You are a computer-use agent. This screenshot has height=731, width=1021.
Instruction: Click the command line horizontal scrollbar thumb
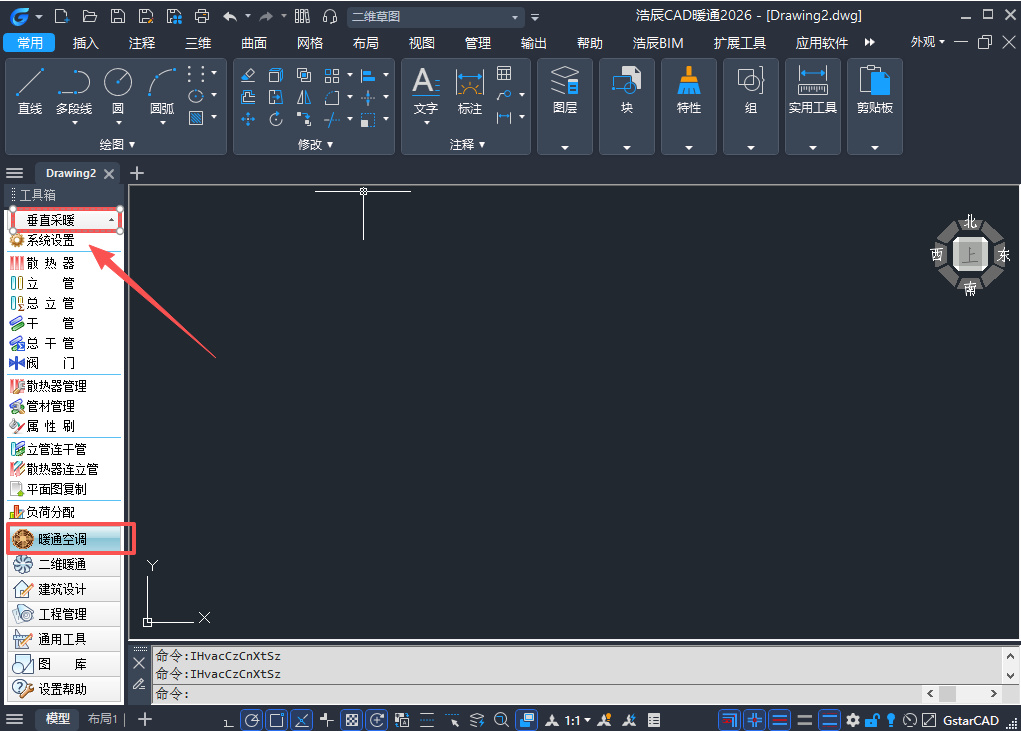click(x=947, y=693)
